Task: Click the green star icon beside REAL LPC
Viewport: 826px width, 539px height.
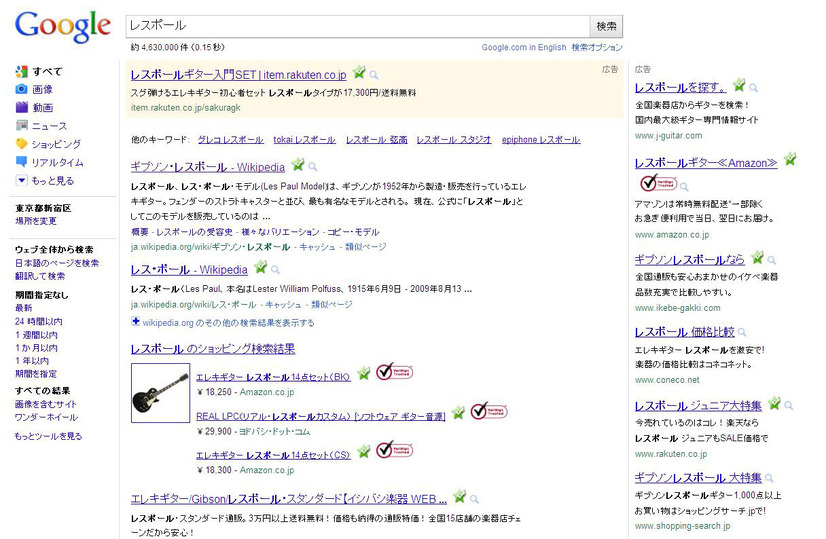Action: 458,413
